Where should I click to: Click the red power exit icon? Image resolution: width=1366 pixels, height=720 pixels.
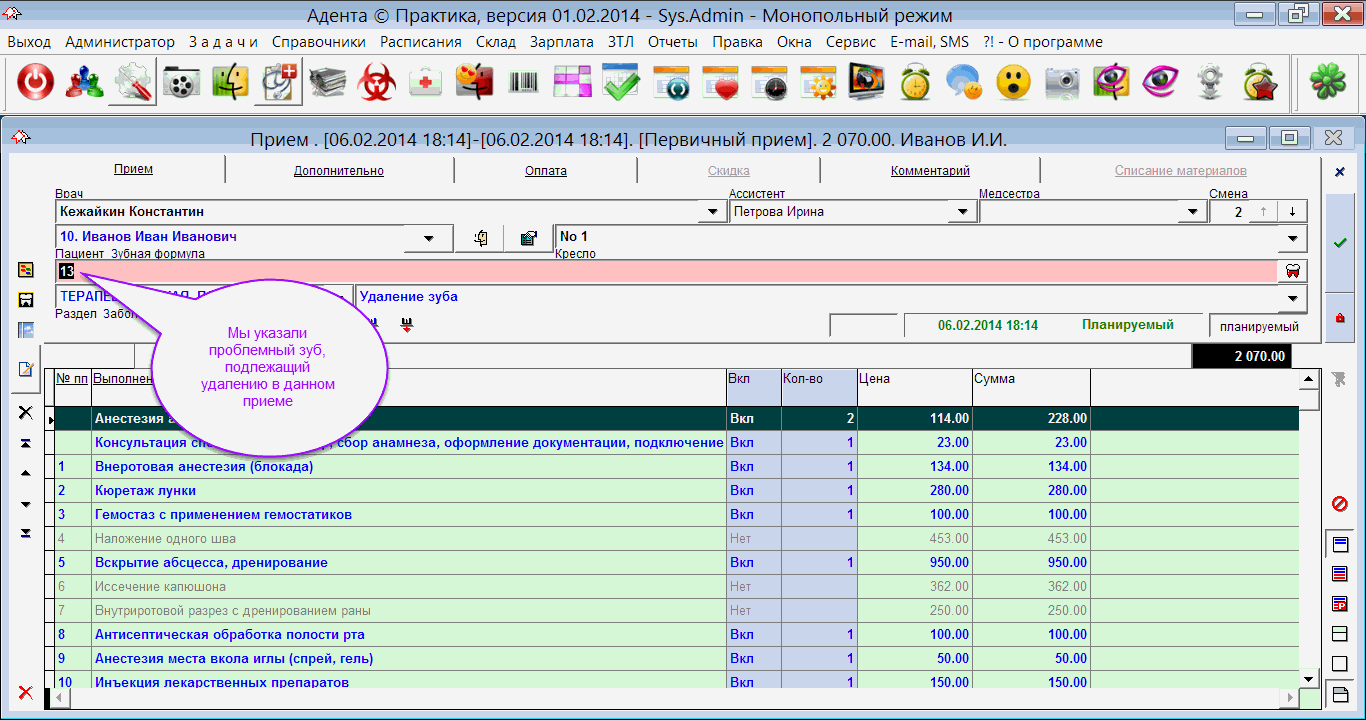pyautogui.click(x=36, y=83)
